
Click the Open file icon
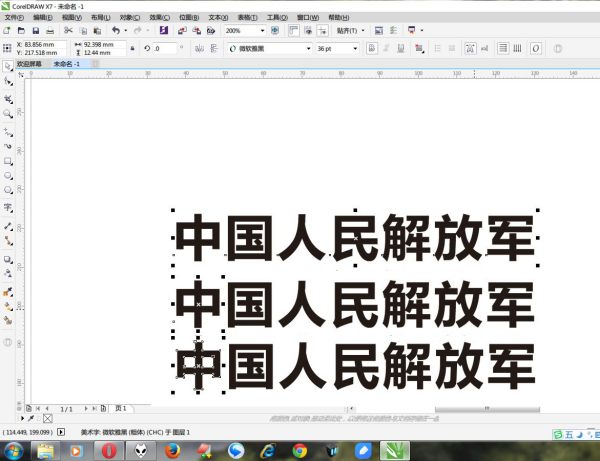point(21,30)
